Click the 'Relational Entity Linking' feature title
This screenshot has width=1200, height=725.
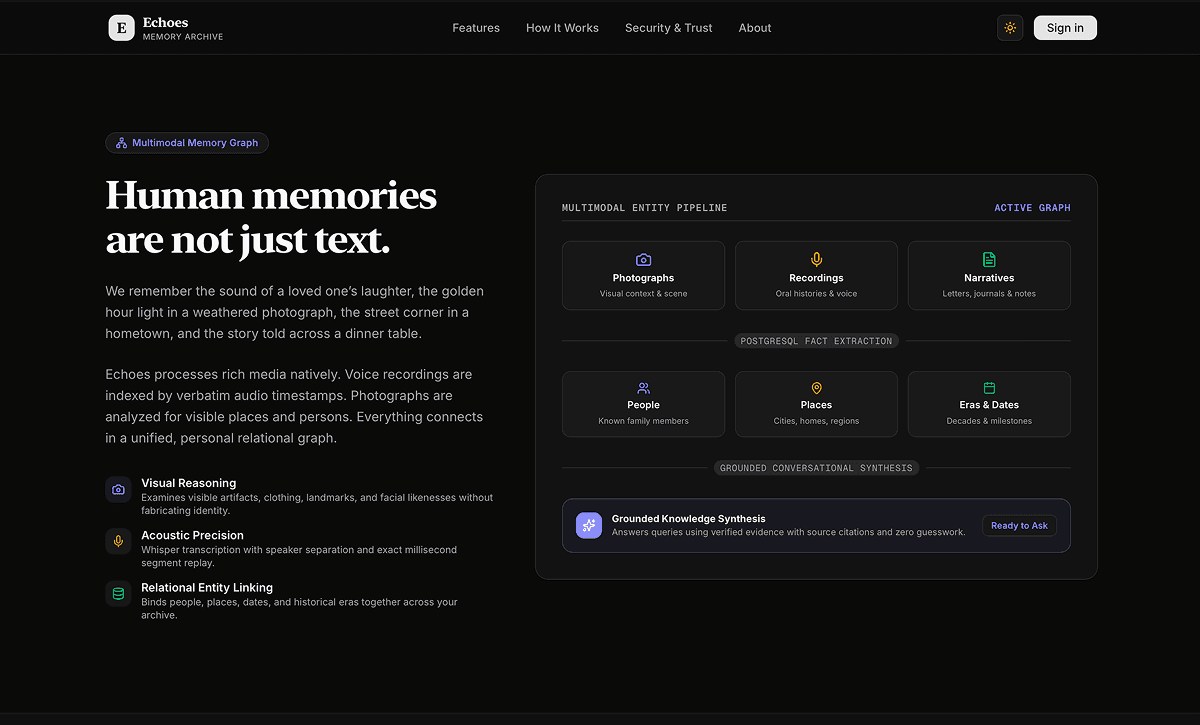coord(207,587)
